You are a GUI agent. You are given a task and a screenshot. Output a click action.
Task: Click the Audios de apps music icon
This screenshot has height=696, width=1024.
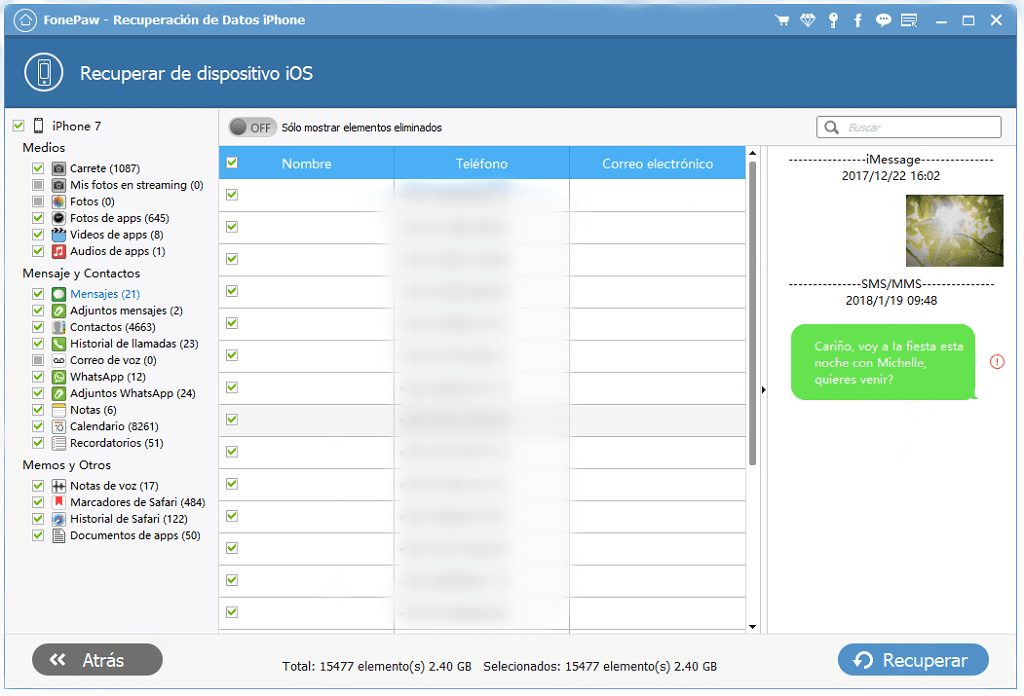tap(59, 251)
